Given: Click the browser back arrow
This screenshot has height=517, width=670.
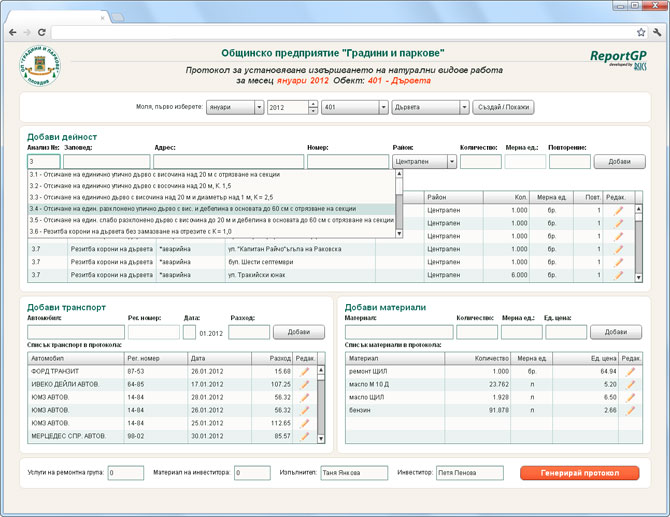Looking at the screenshot, I should click(x=13, y=32).
